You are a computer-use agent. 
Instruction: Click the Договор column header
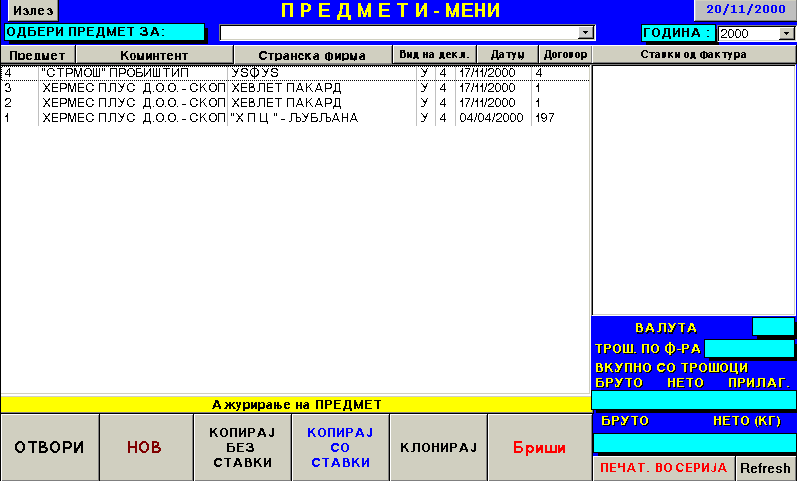click(565, 55)
